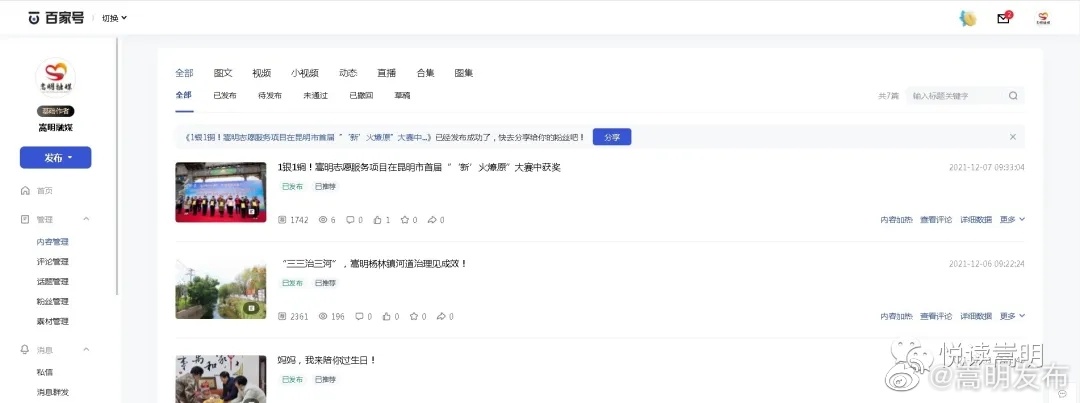
Task: Filter by 已撤回 status
Action: 361,96
